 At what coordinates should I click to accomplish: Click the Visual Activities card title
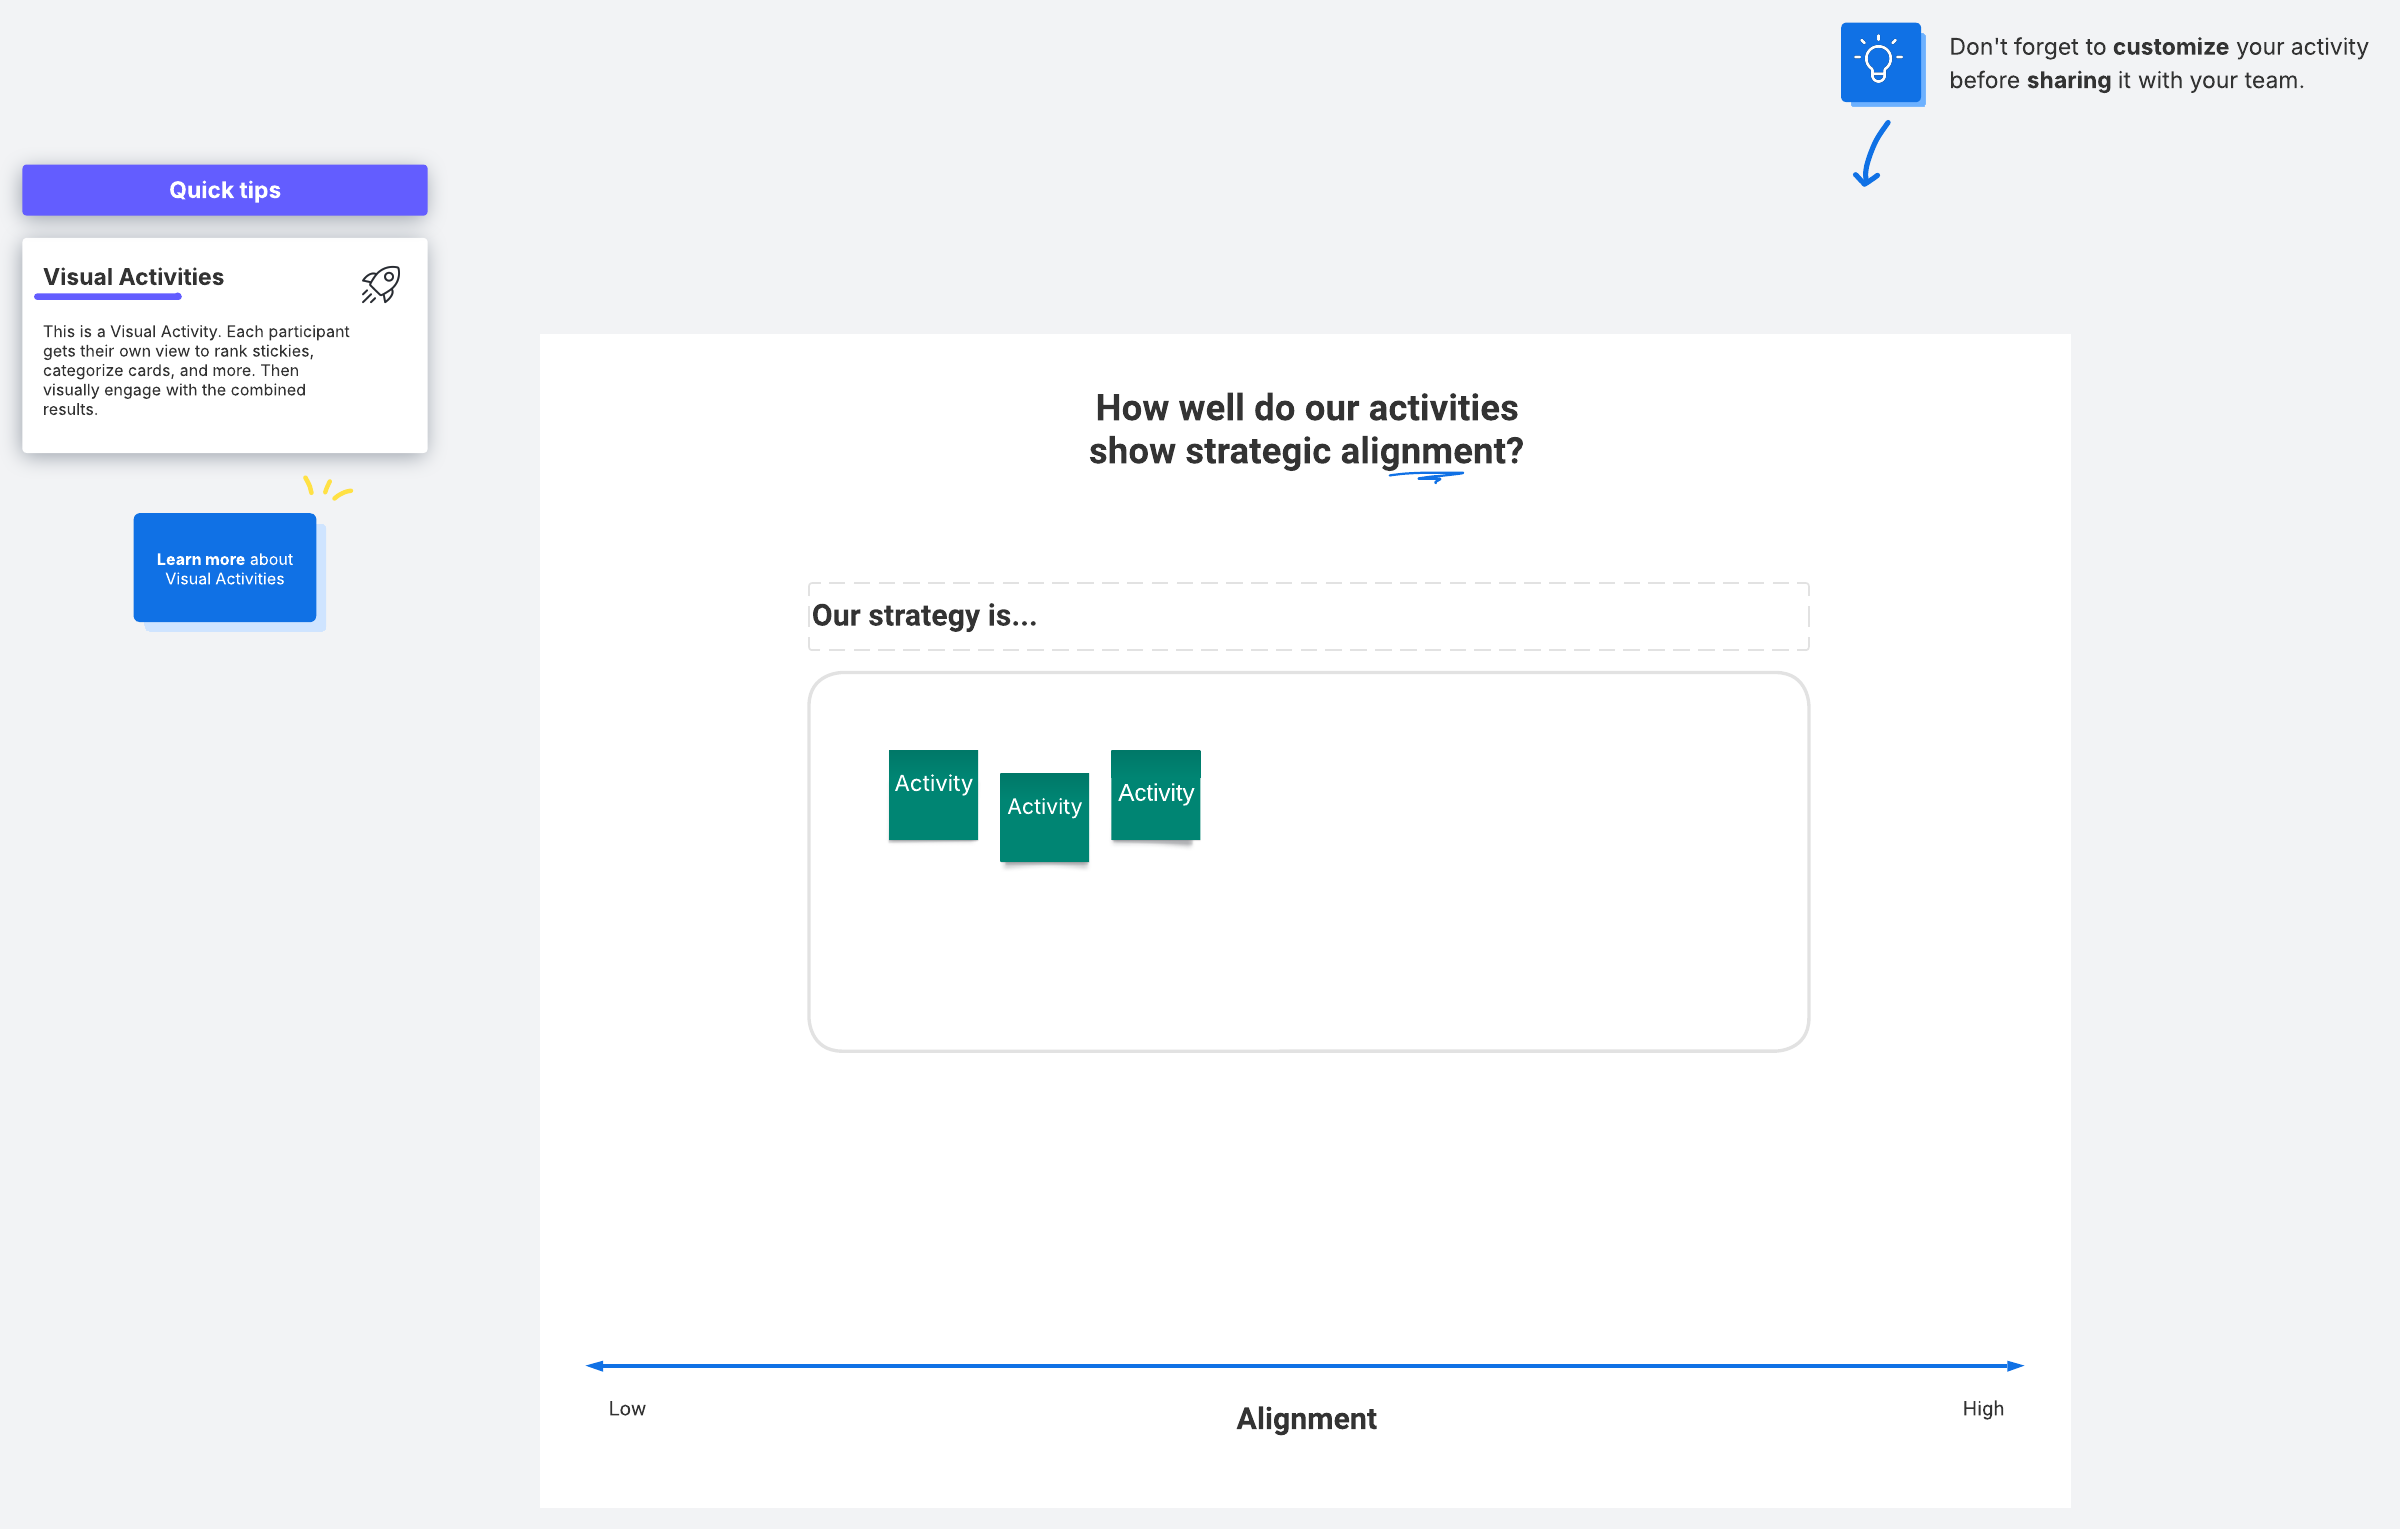133,277
